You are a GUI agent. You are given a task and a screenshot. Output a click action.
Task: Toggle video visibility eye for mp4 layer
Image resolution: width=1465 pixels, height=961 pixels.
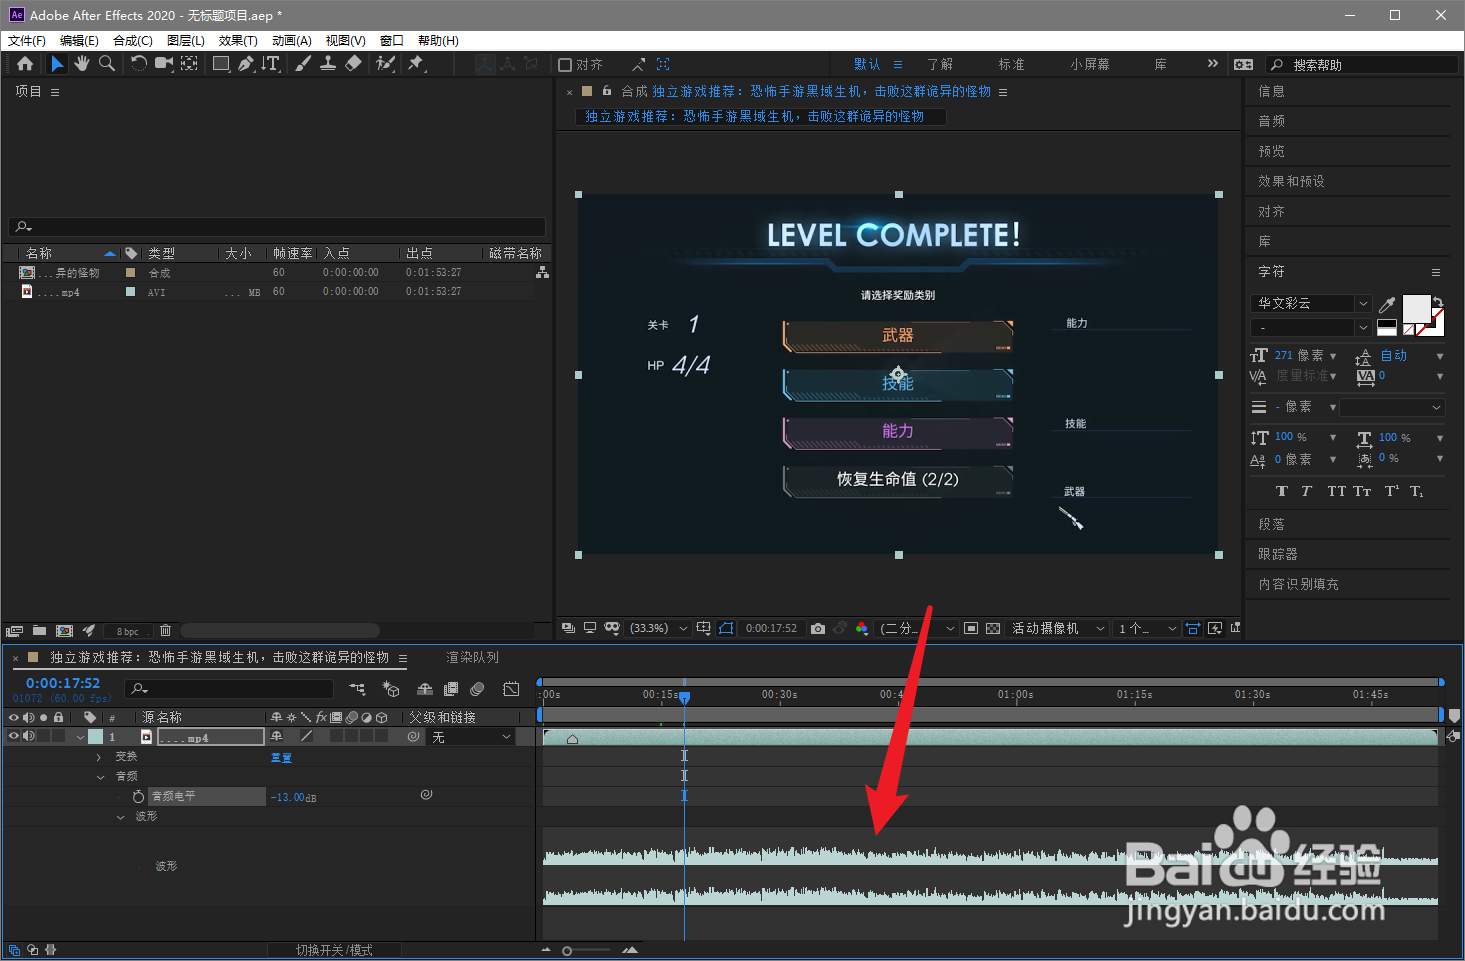(14, 736)
